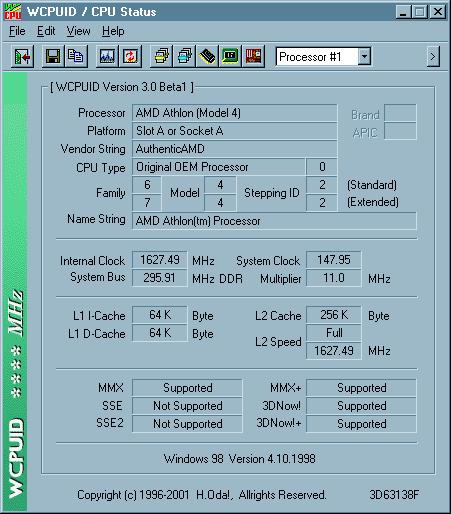The width and height of the screenshot is (451, 514).
Task: Click the Multiplier 11.0 value
Action: coord(334,278)
